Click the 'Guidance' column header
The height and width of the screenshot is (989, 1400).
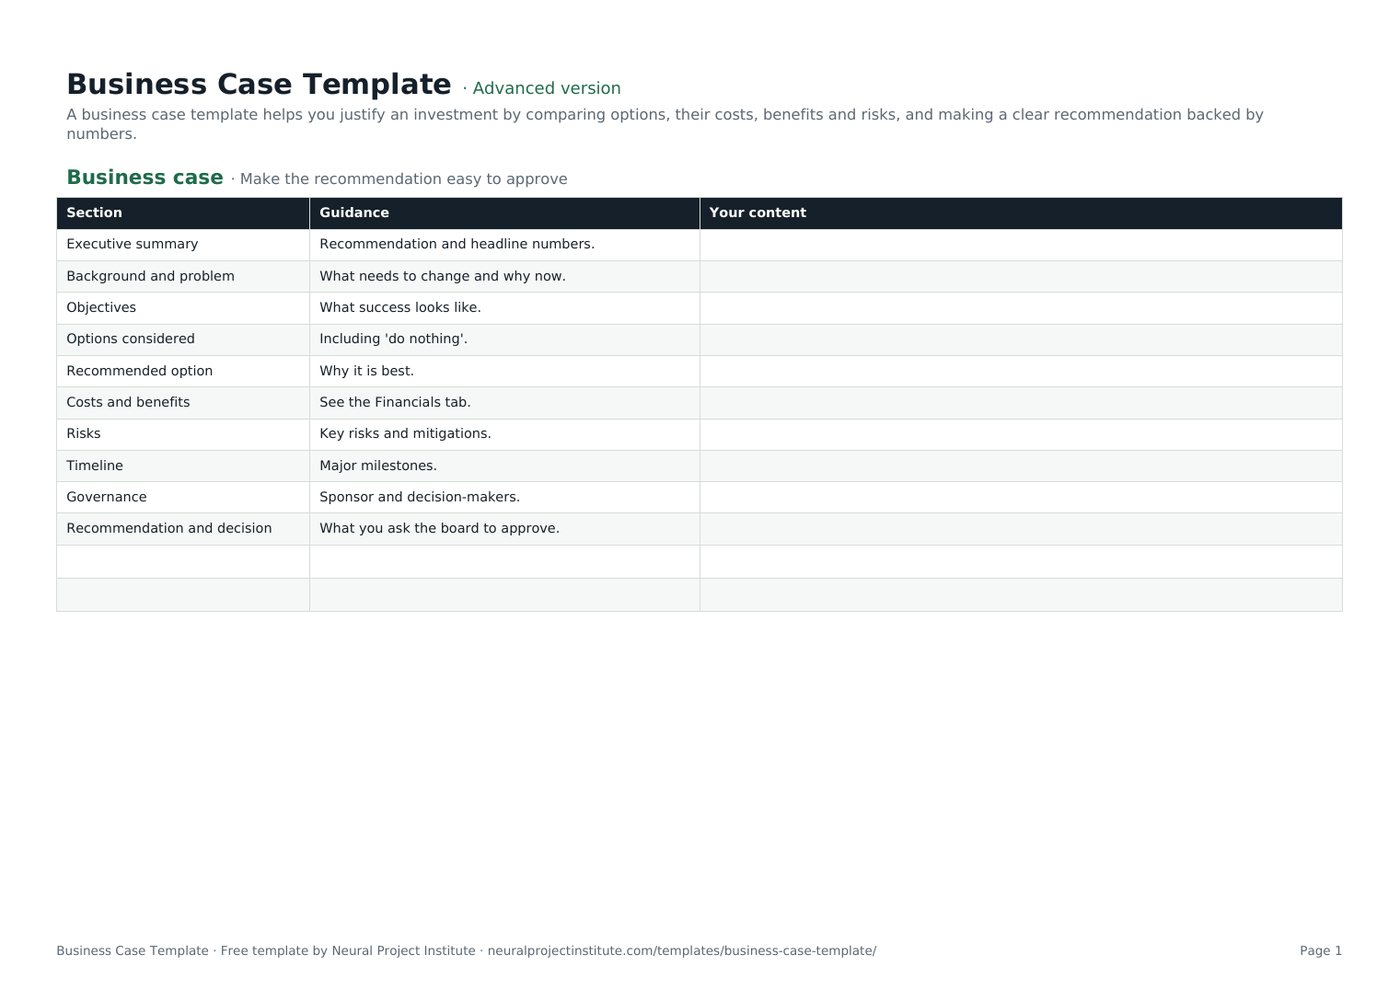pos(505,213)
